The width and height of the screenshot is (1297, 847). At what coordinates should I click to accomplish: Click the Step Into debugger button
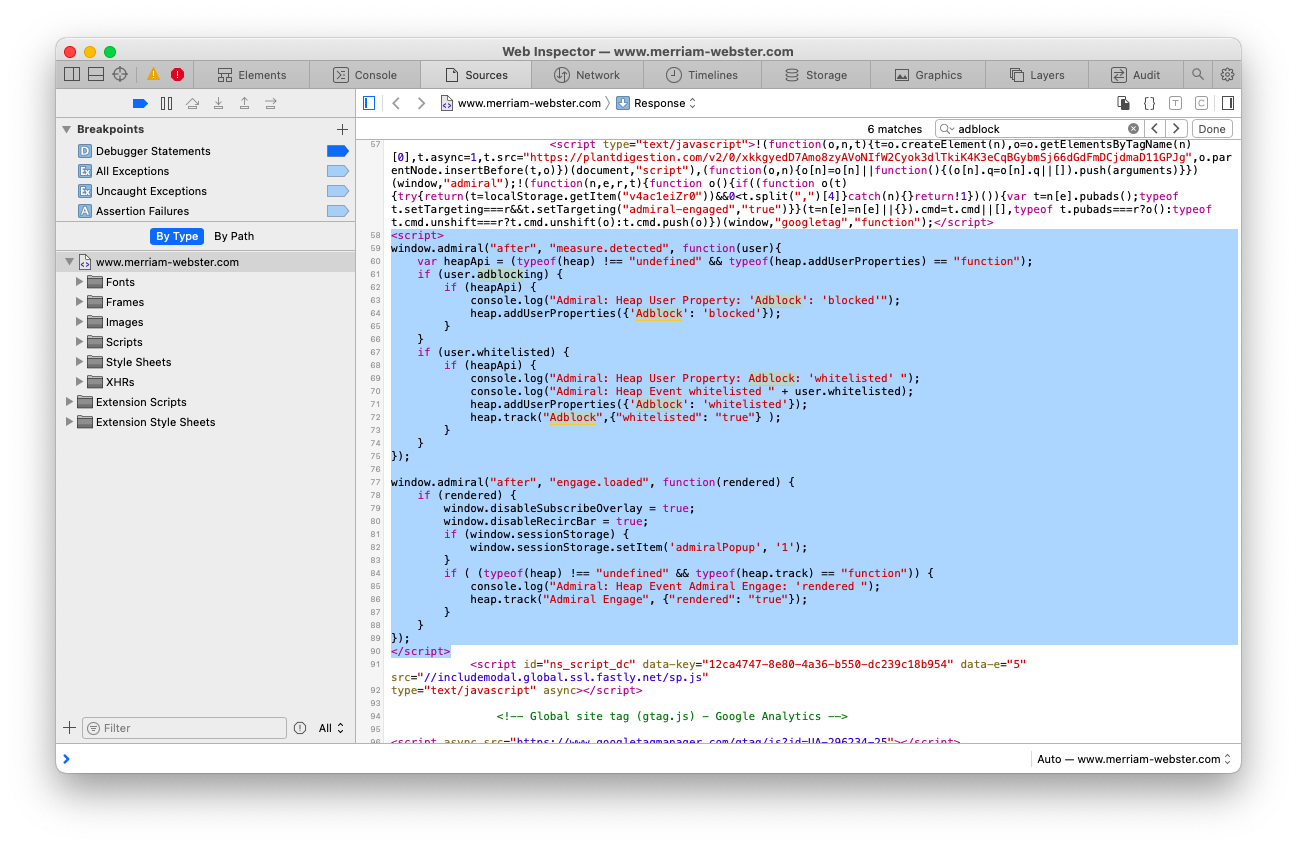(x=218, y=103)
